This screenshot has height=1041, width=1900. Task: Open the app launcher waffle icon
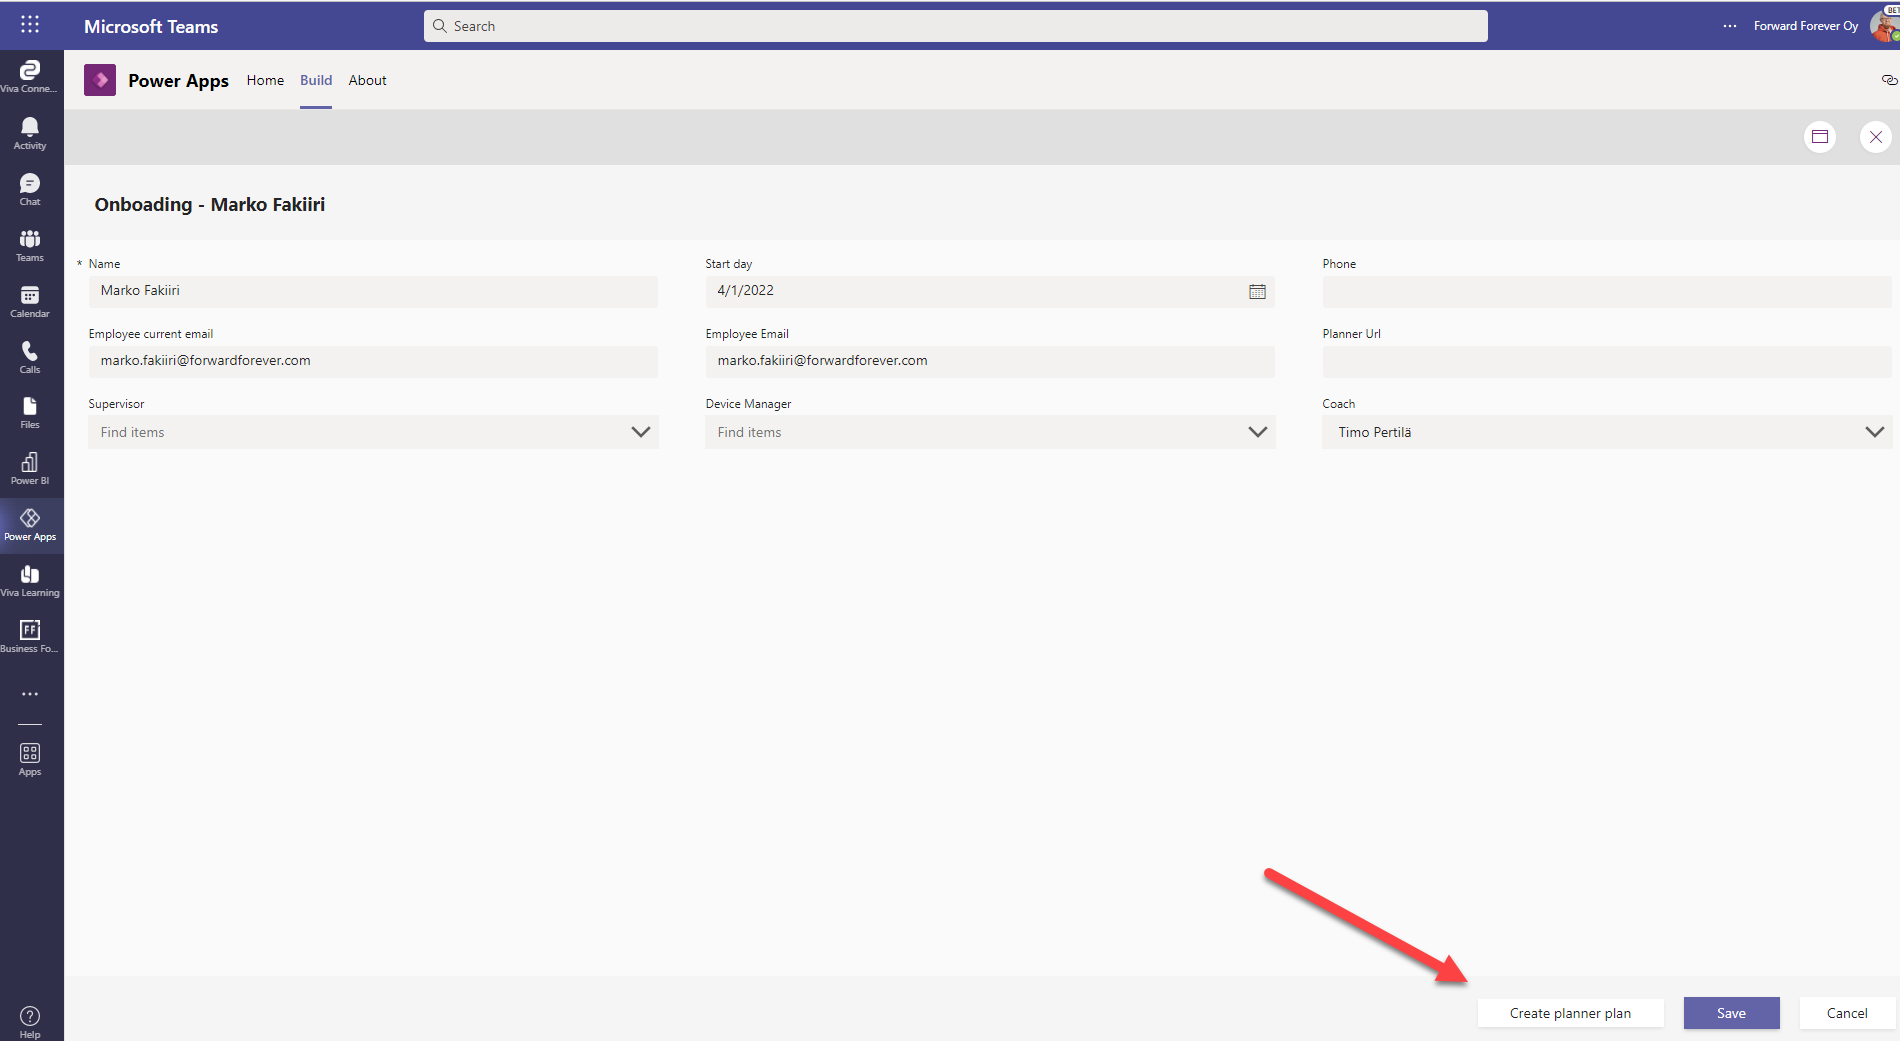coord(30,25)
